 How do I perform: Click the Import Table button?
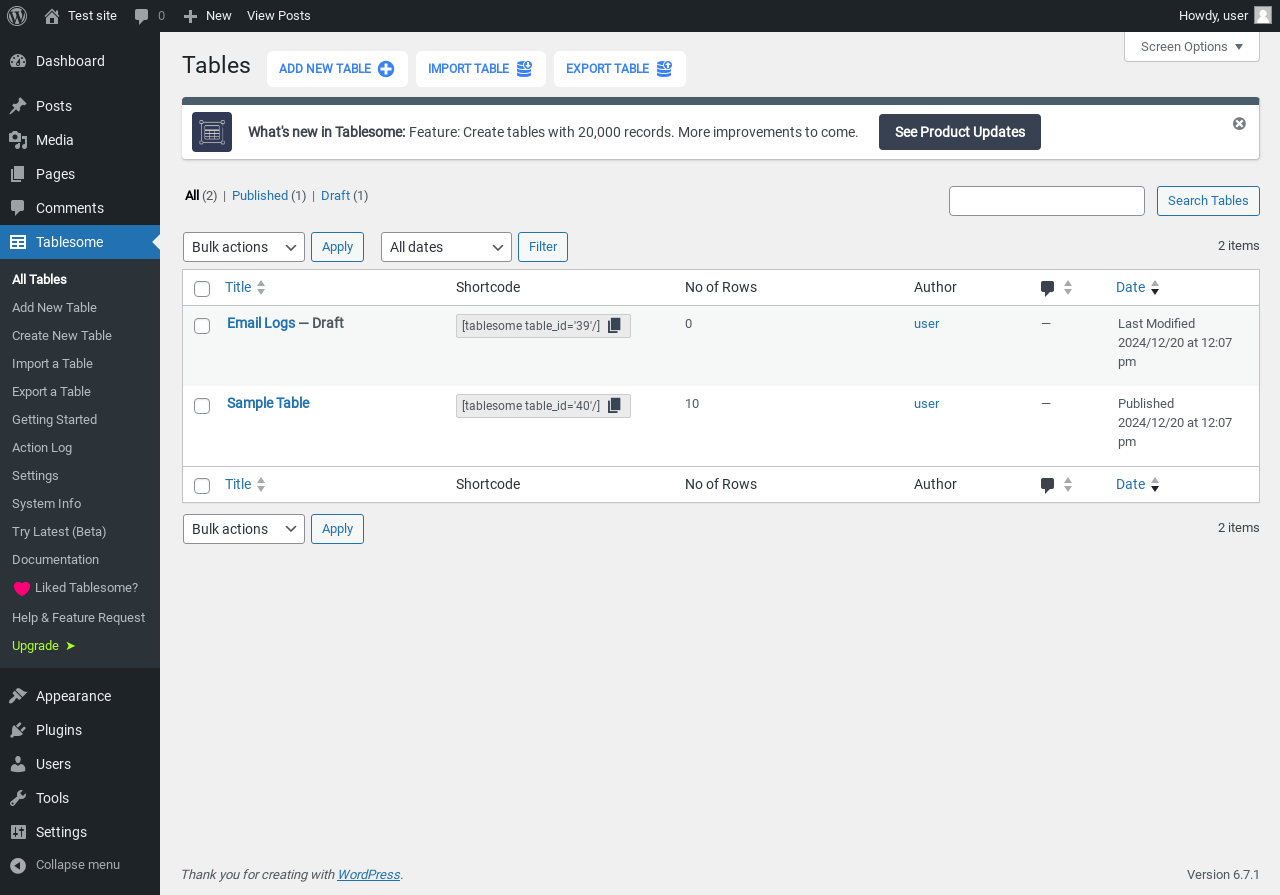click(x=481, y=69)
